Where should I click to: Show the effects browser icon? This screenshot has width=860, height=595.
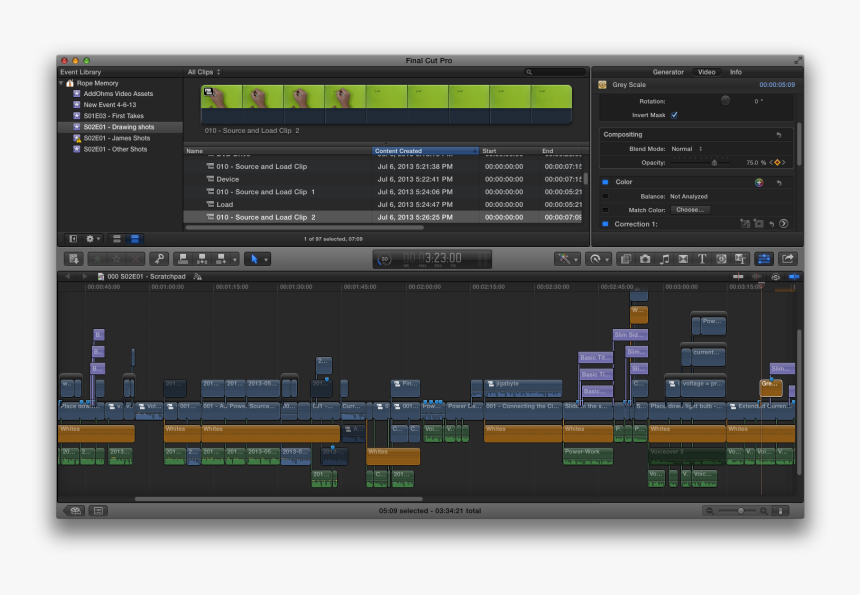625,259
